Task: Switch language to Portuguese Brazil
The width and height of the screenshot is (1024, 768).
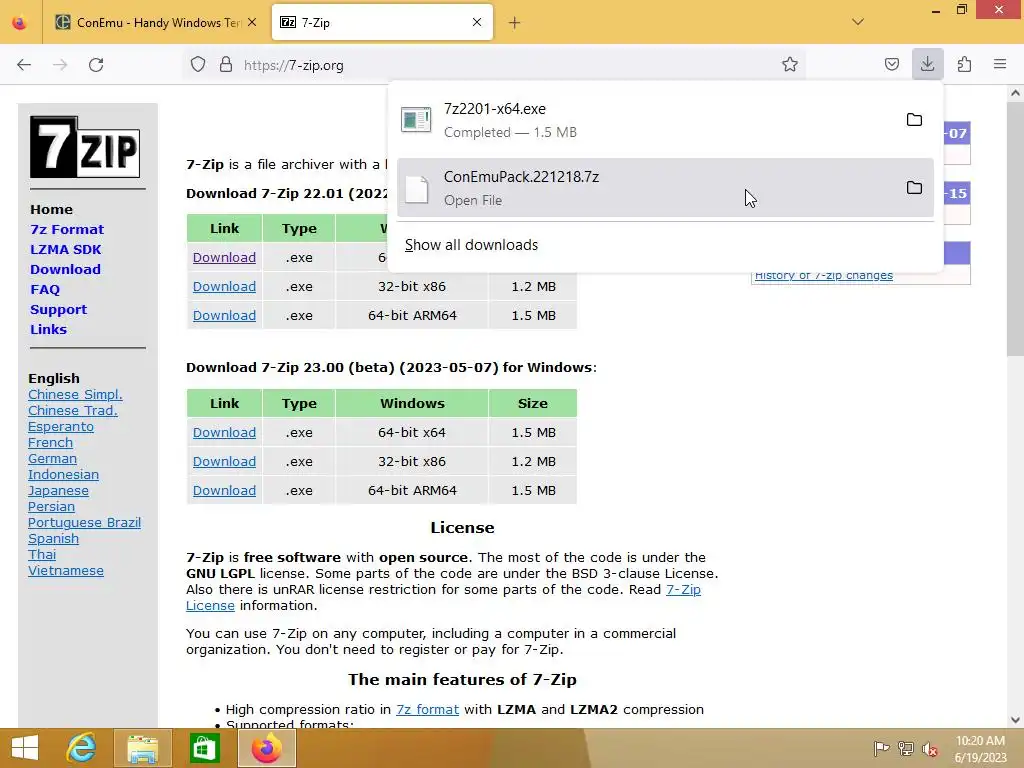Action: tap(84, 522)
